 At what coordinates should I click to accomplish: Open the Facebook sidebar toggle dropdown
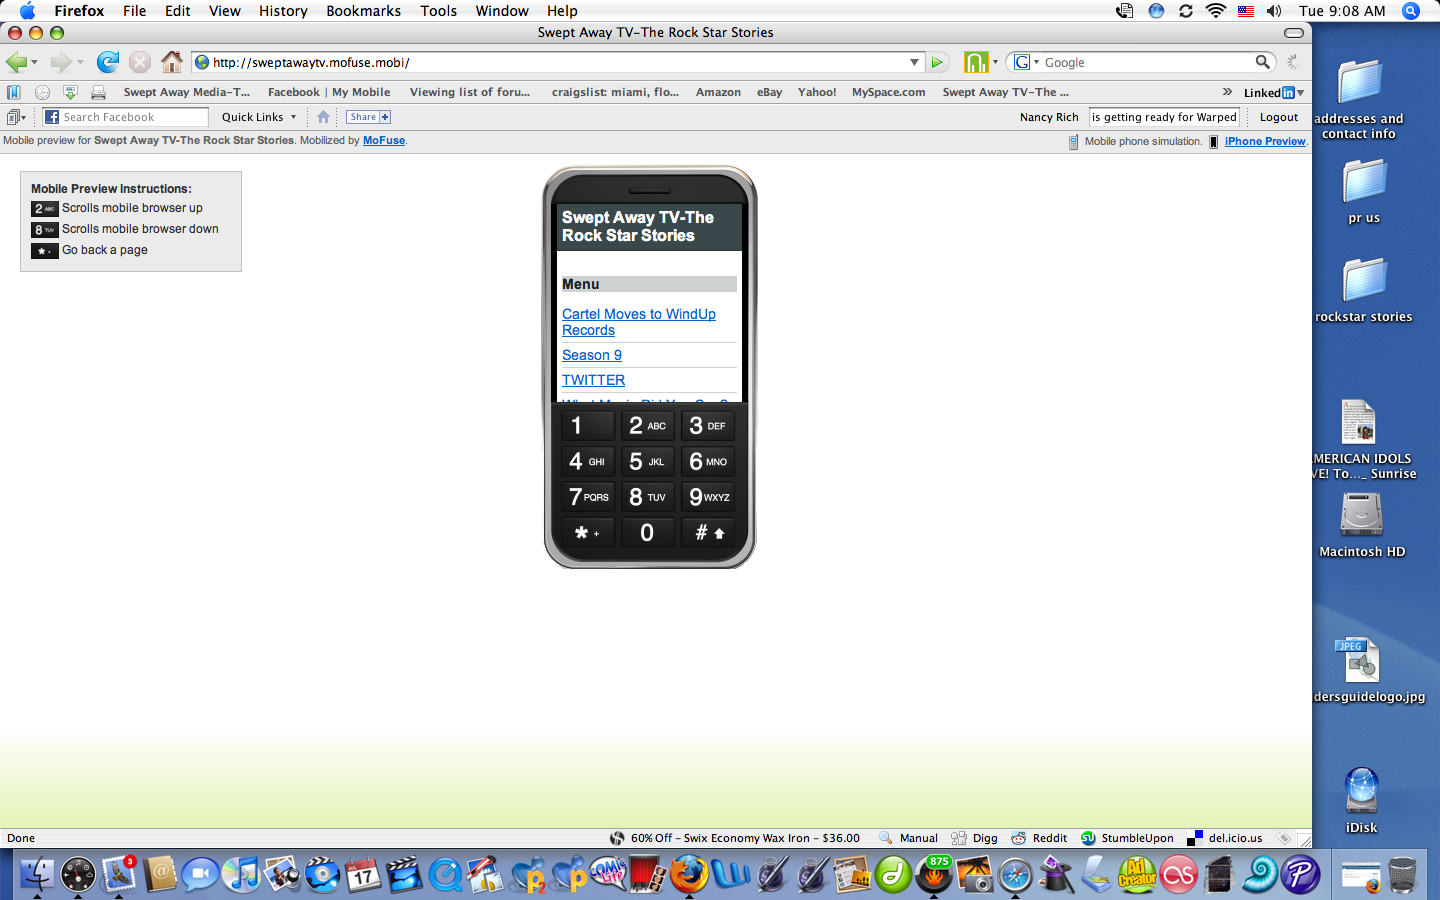16,117
